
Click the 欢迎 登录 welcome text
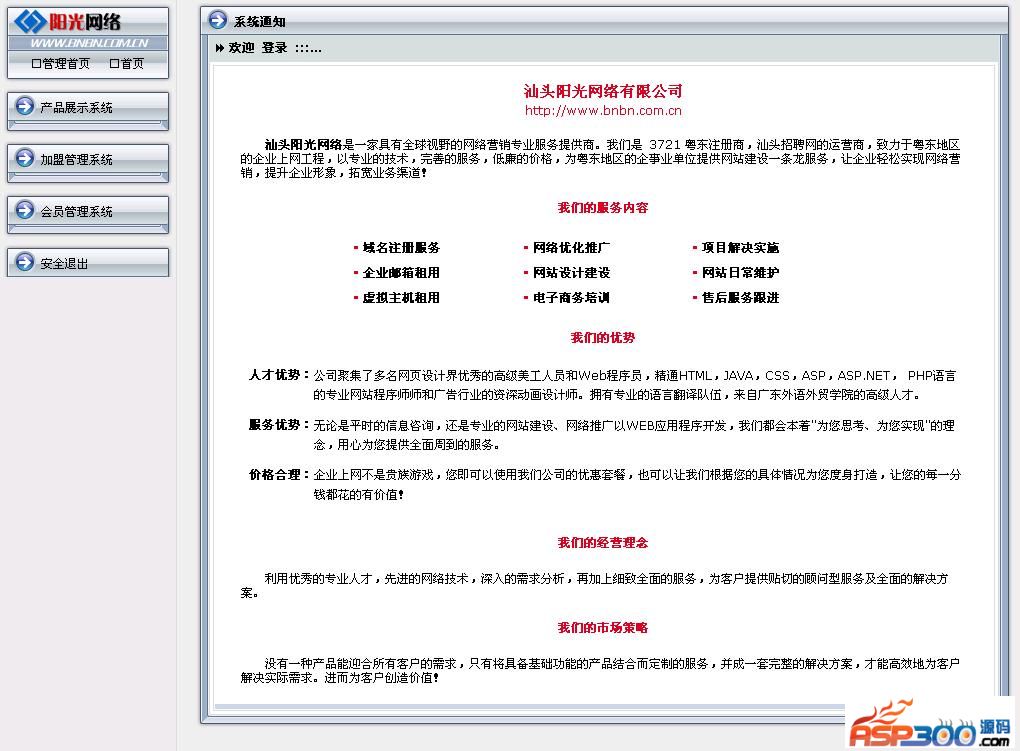258,48
